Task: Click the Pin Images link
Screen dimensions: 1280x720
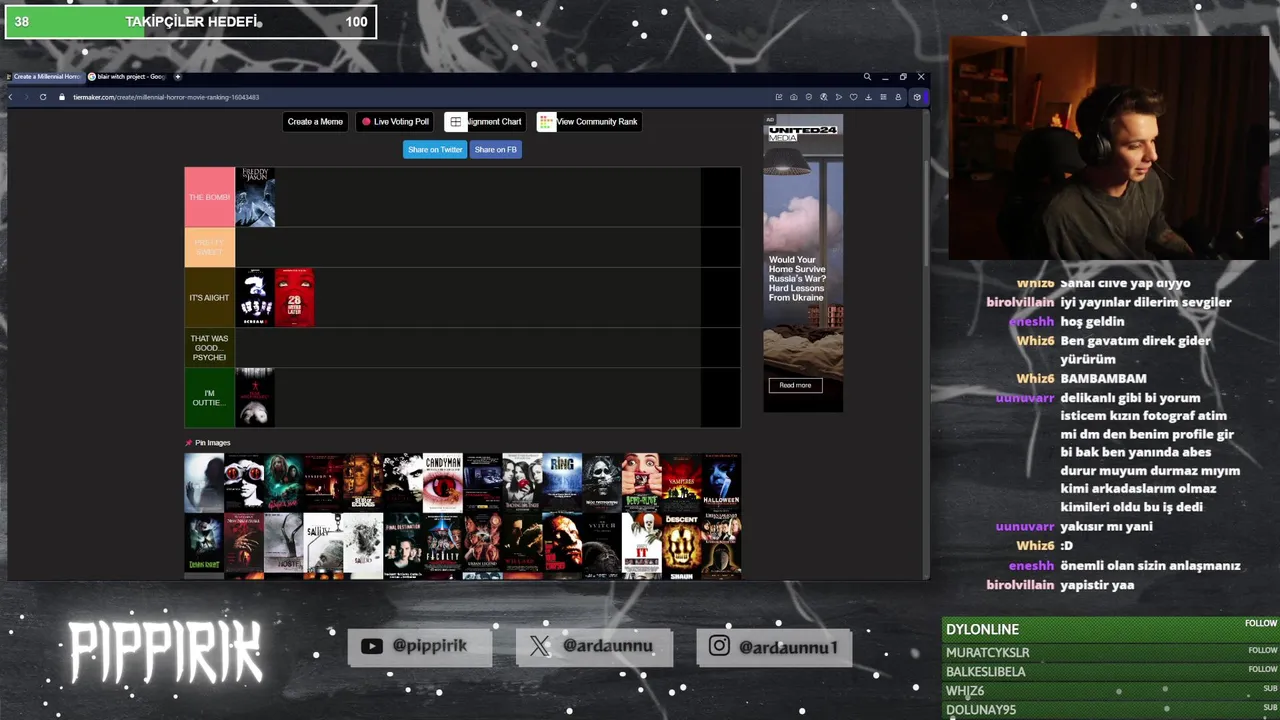Action: tap(208, 443)
